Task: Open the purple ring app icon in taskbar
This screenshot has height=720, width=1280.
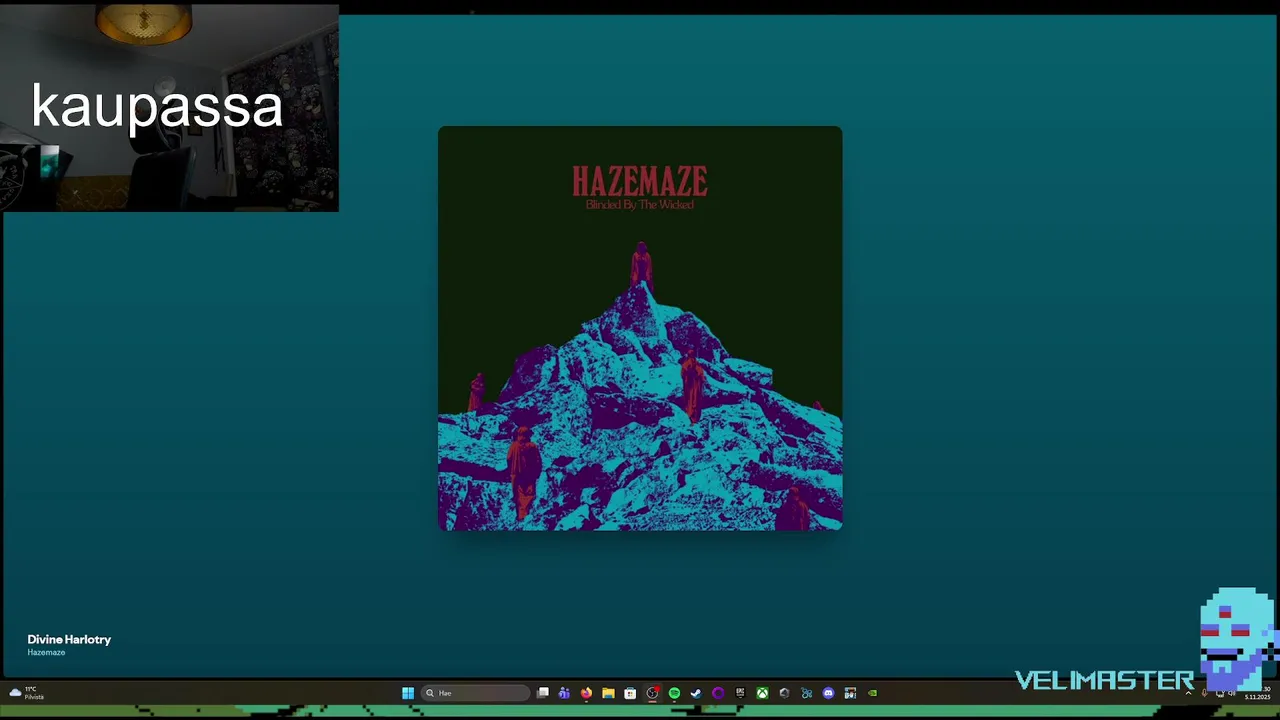Action: (718, 693)
